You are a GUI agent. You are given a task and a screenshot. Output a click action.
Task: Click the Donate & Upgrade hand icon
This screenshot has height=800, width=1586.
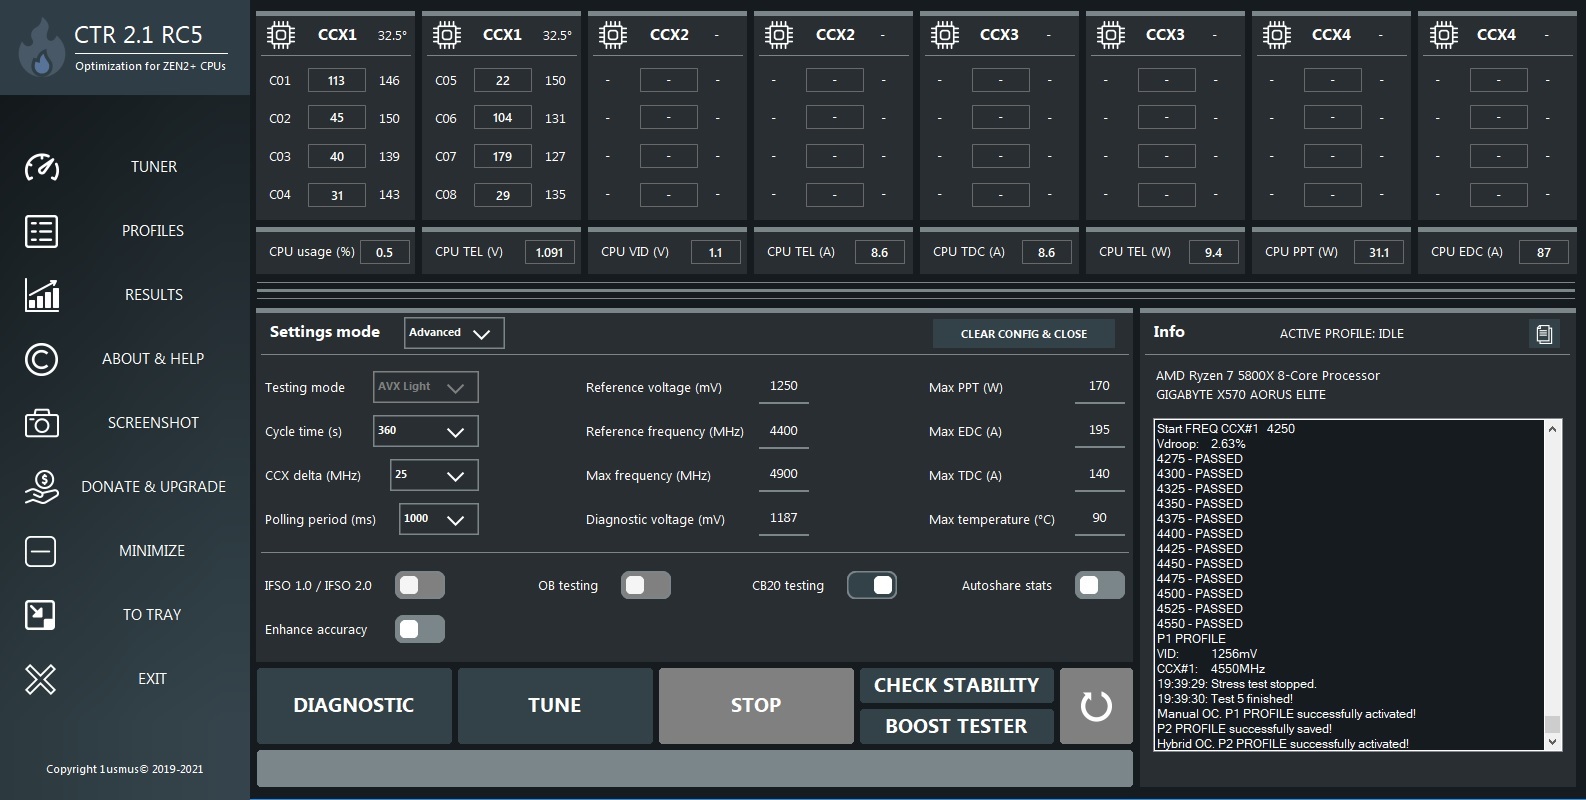tap(41, 487)
